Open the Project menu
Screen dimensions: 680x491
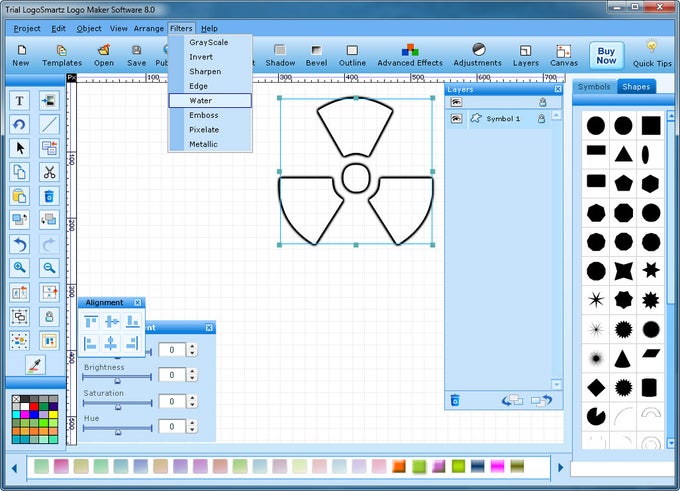[x=27, y=29]
